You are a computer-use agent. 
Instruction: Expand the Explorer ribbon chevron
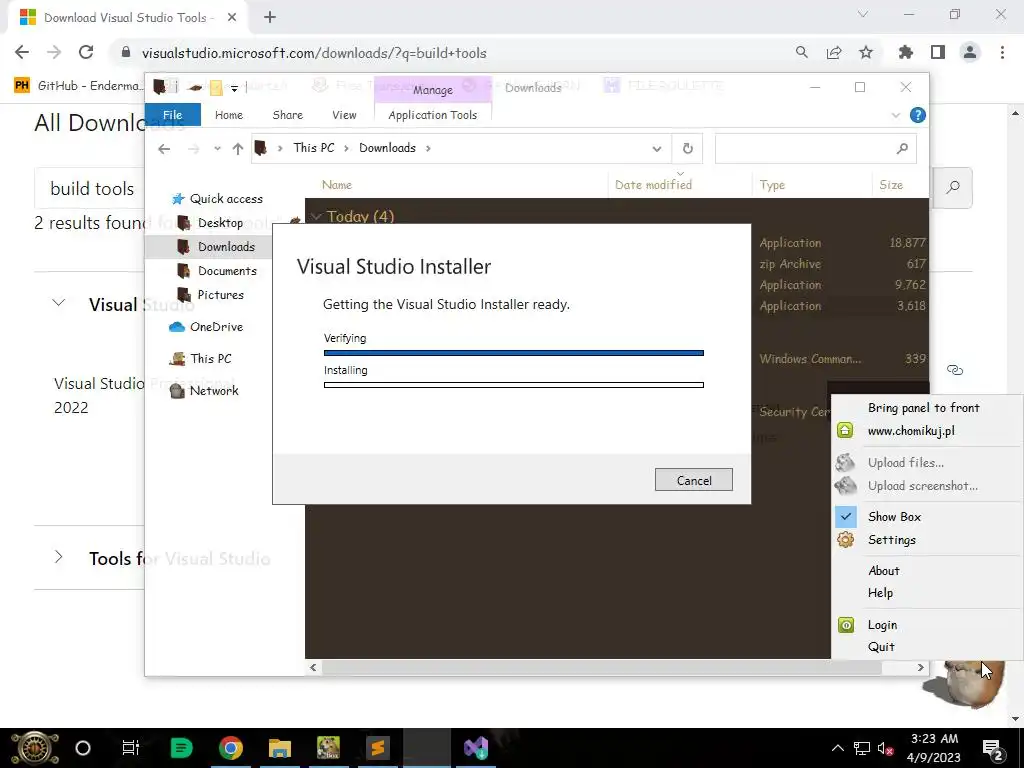895,116
